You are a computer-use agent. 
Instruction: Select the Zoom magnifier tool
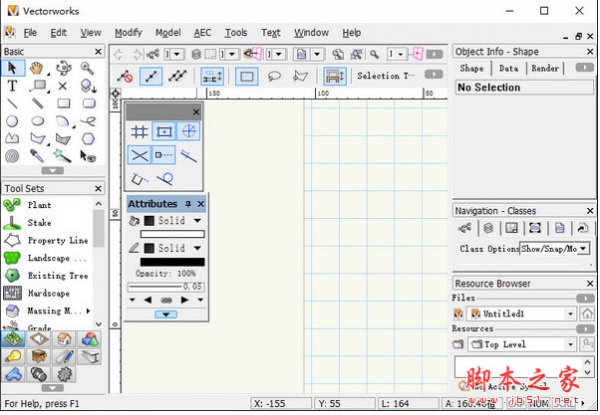point(88,68)
